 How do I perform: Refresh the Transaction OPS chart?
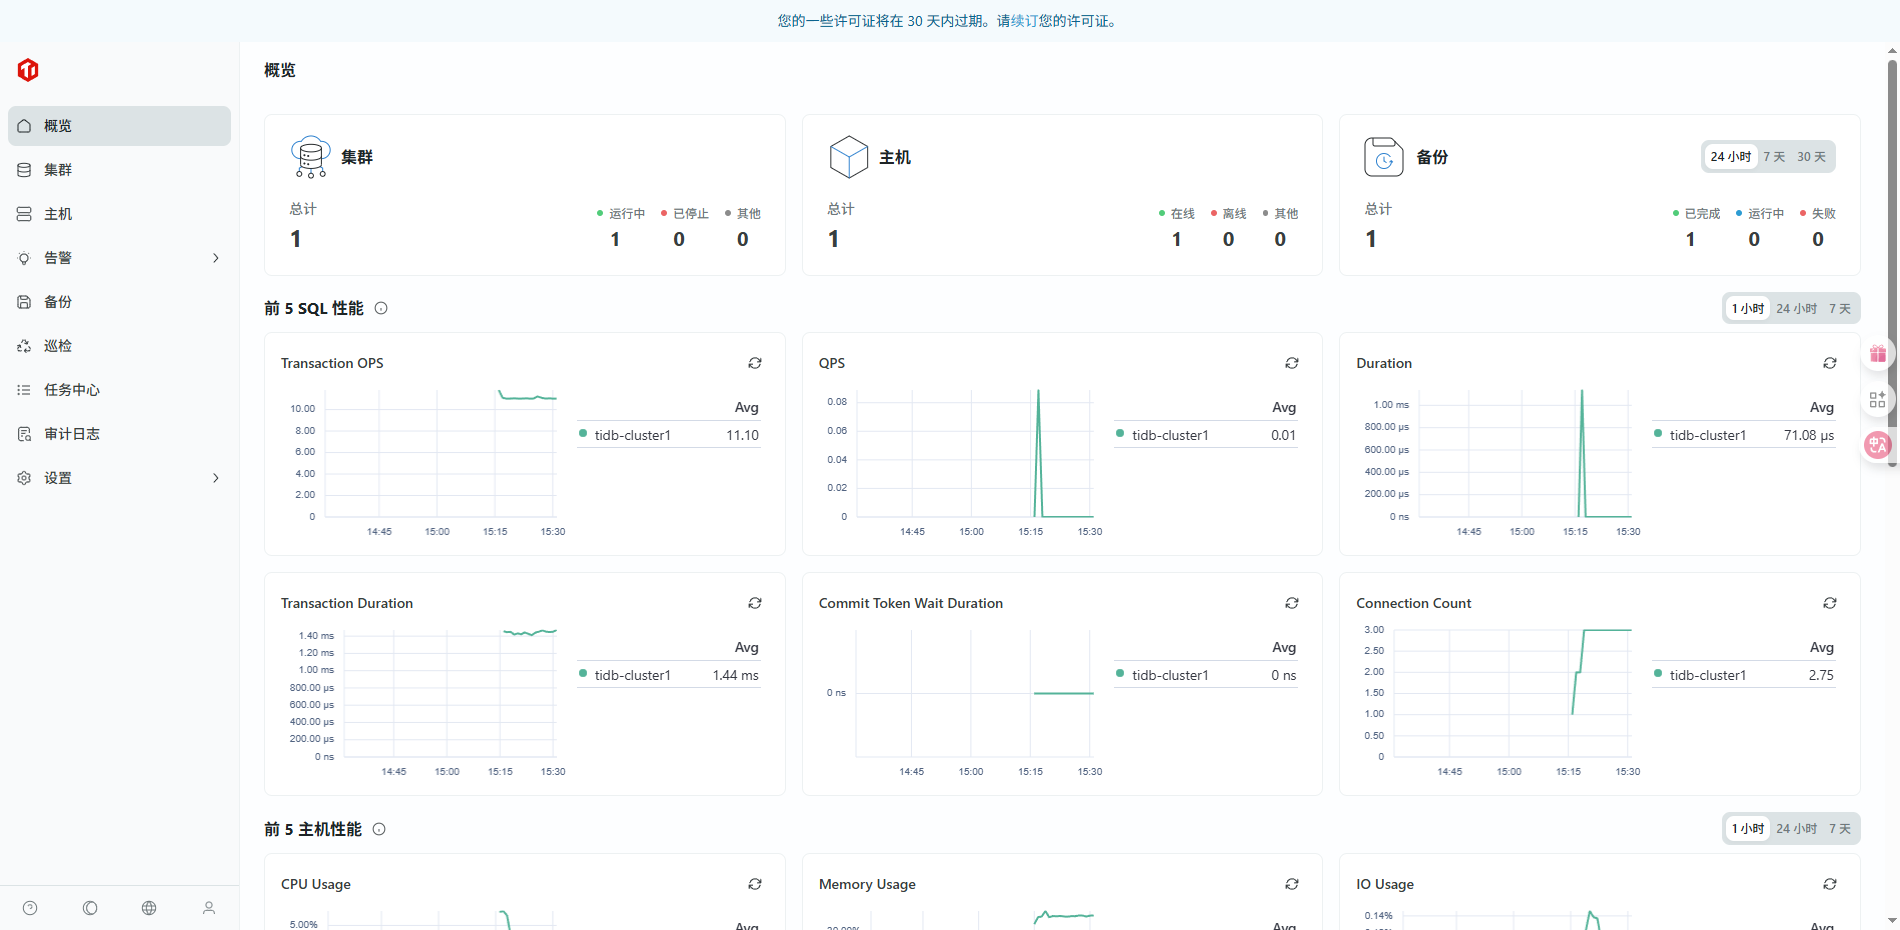[x=755, y=363]
